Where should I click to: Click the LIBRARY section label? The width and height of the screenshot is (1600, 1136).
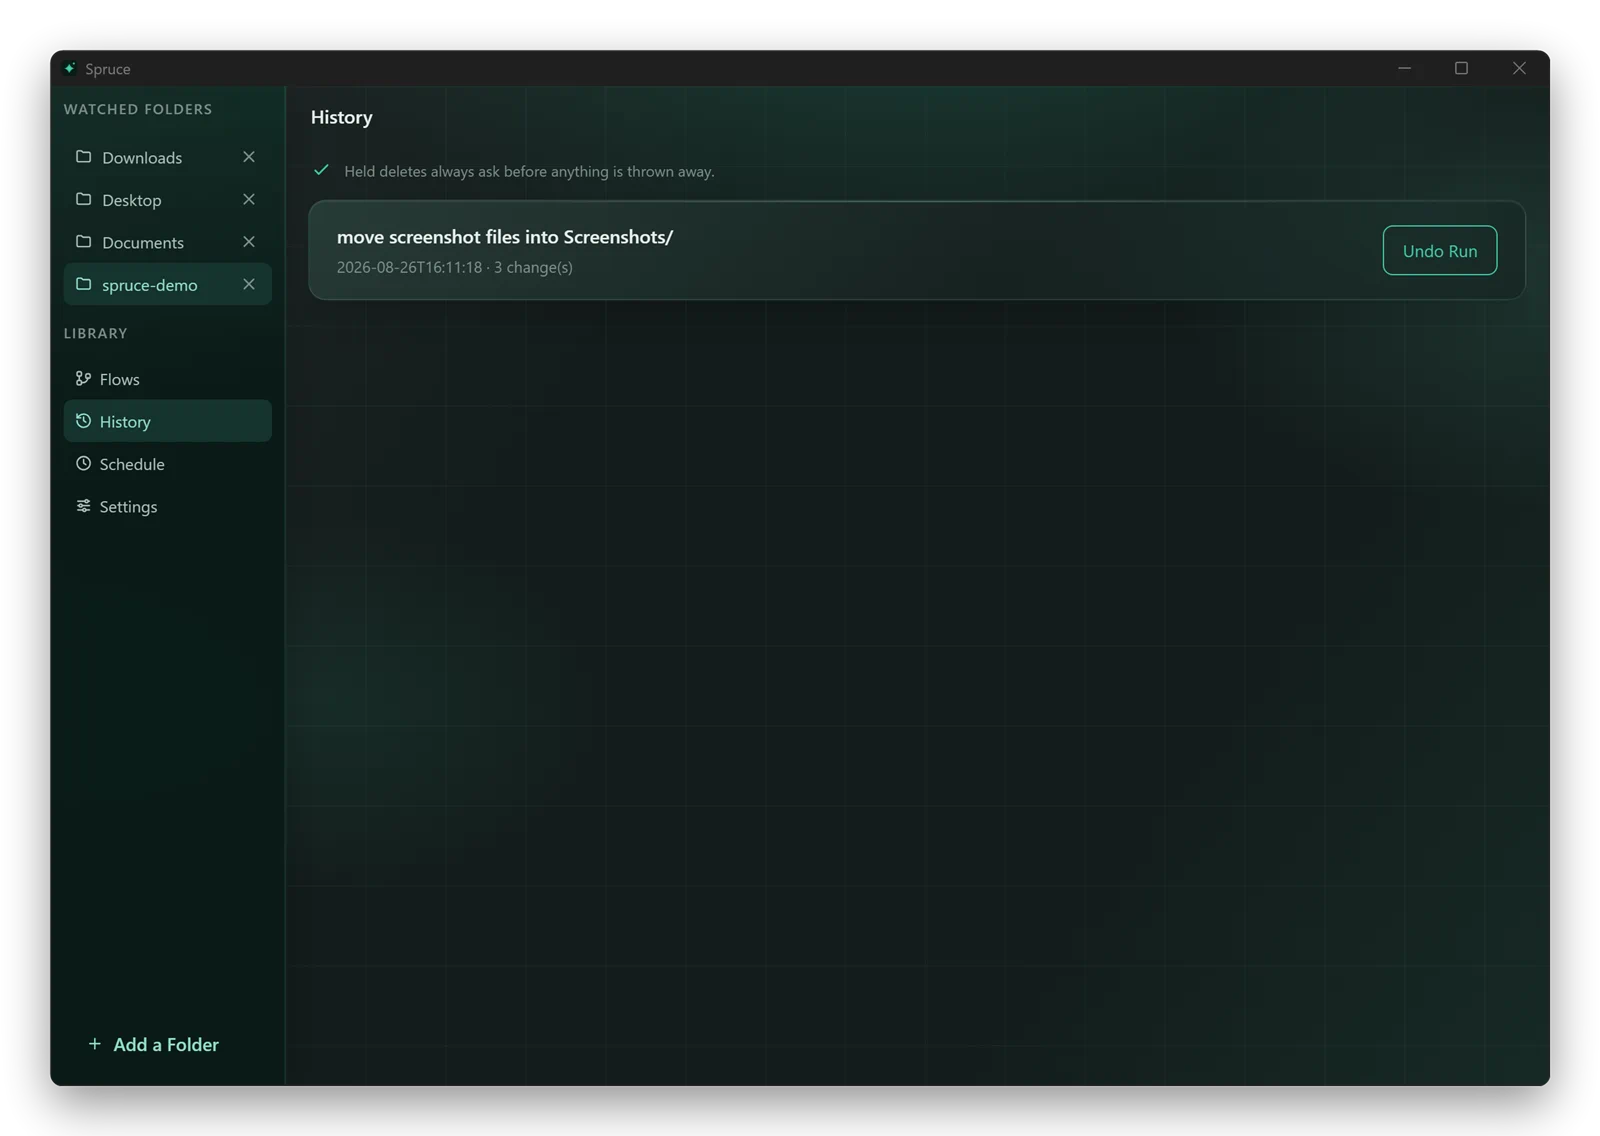pos(96,333)
